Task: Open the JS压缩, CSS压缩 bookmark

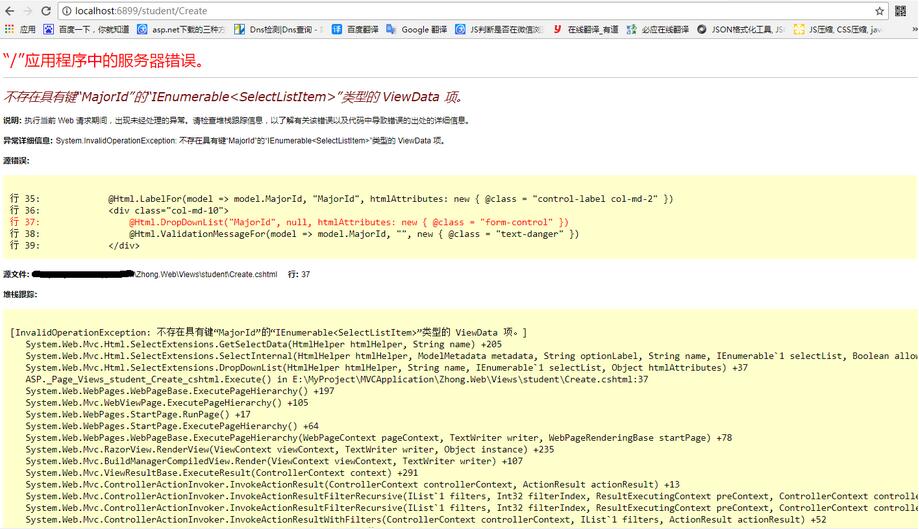Action: point(840,30)
